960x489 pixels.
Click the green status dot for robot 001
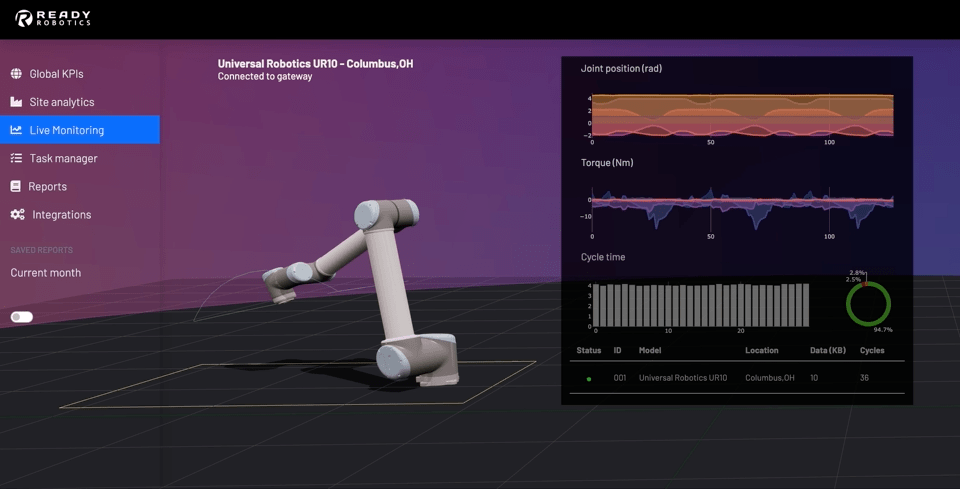click(x=589, y=379)
